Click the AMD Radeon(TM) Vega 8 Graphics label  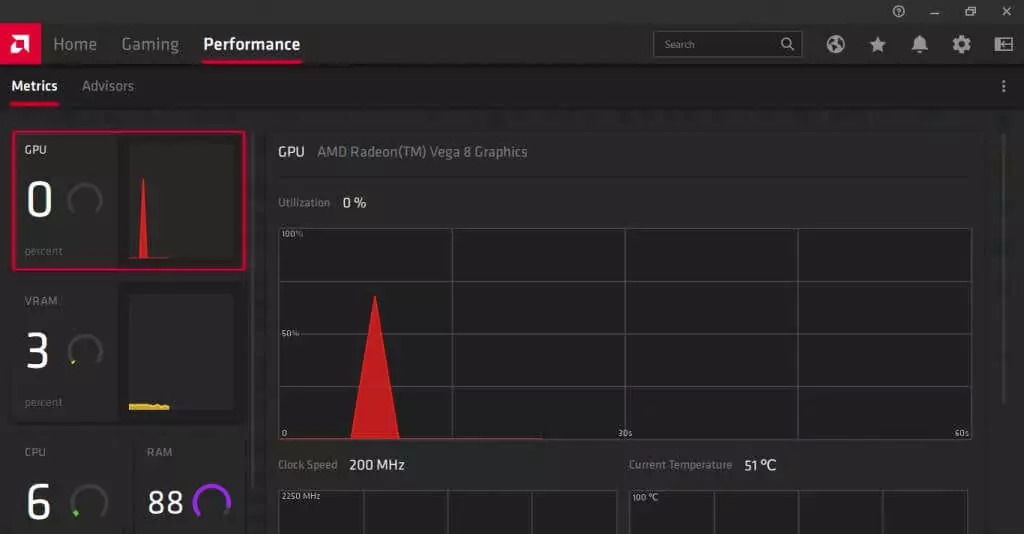422,151
